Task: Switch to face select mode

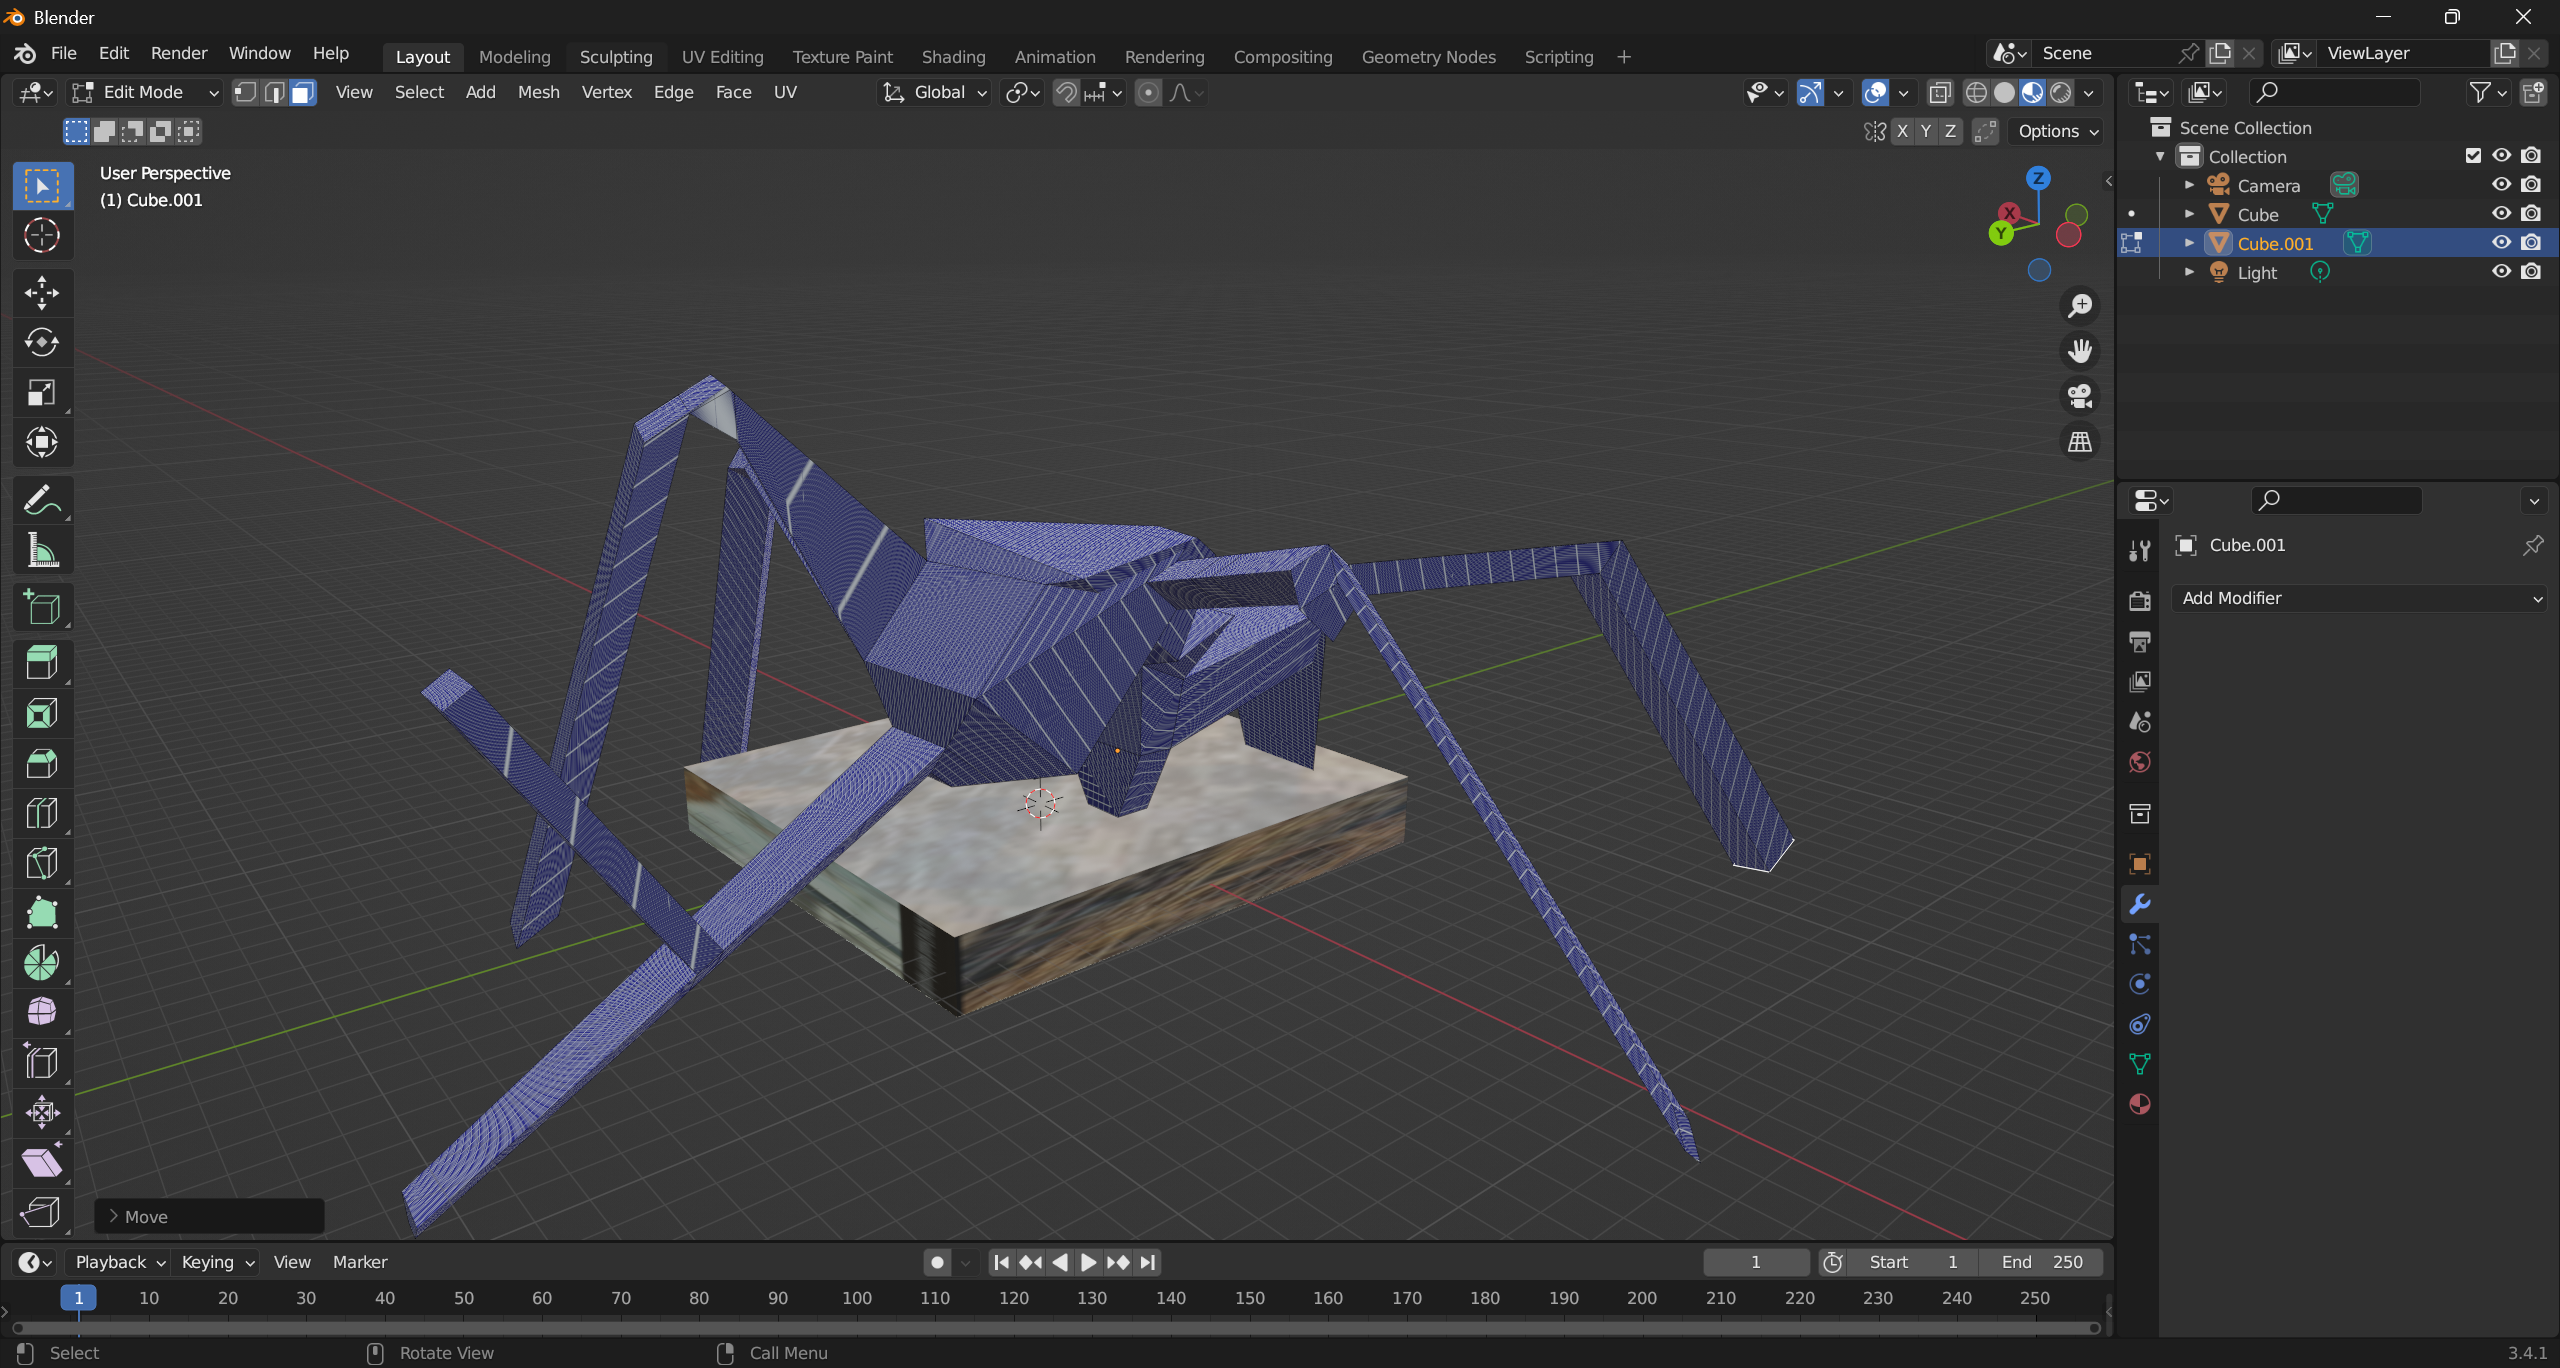Action: coord(302,93)
